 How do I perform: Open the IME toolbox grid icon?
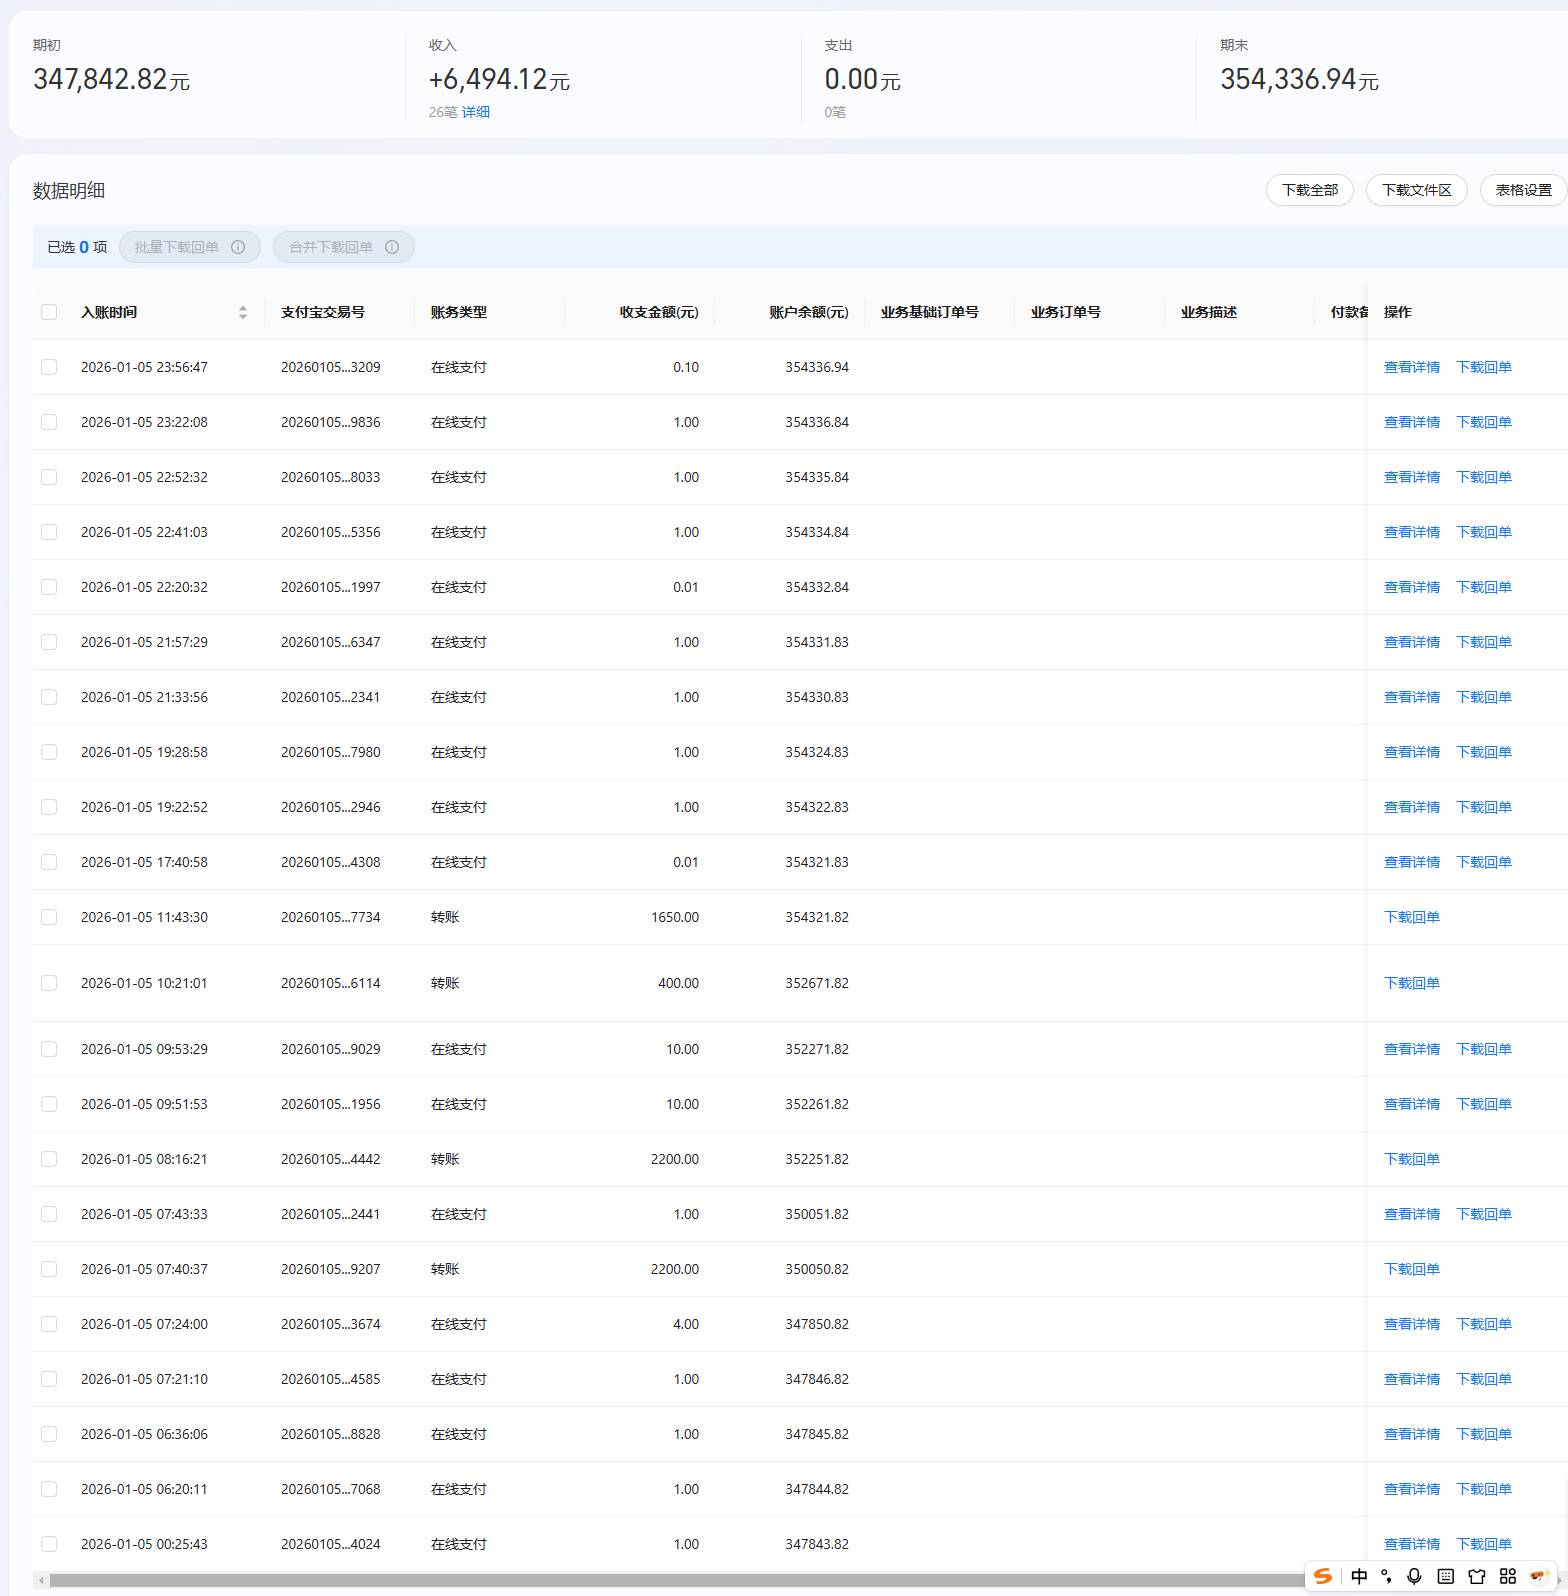[1508, 1576]
